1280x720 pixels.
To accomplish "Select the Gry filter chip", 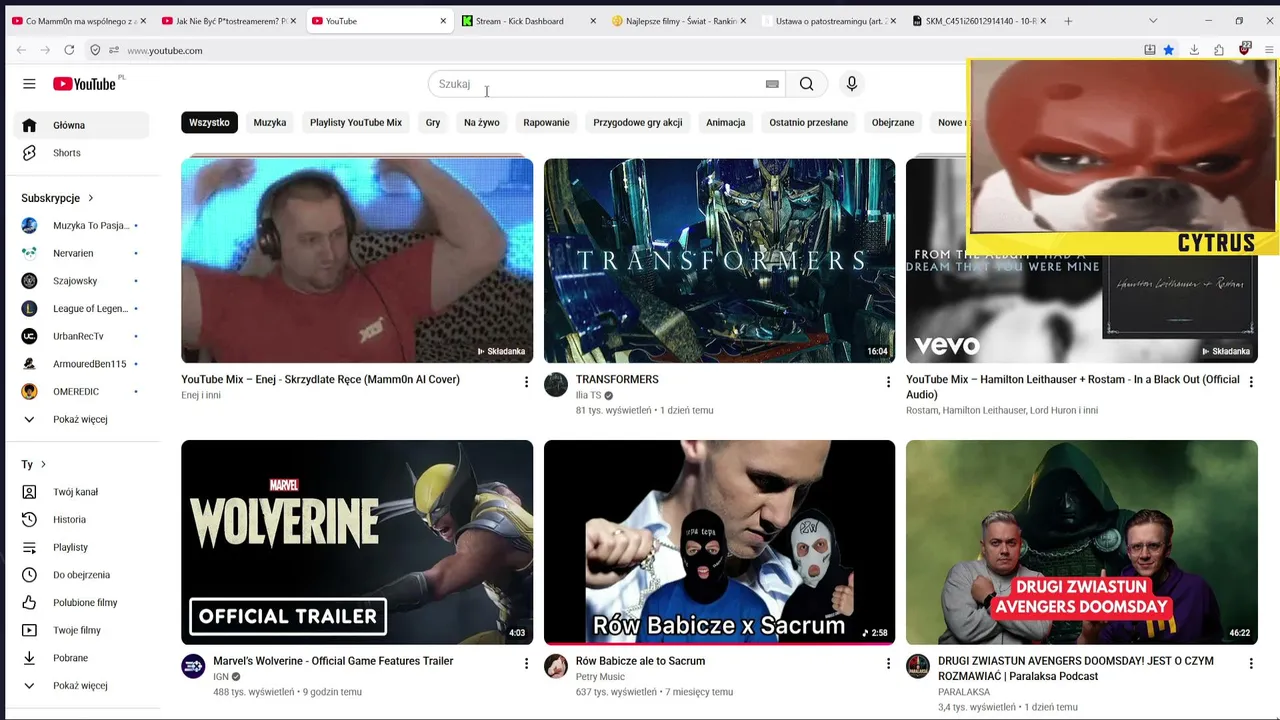I will pyautogui.click(x=433, y=122).
